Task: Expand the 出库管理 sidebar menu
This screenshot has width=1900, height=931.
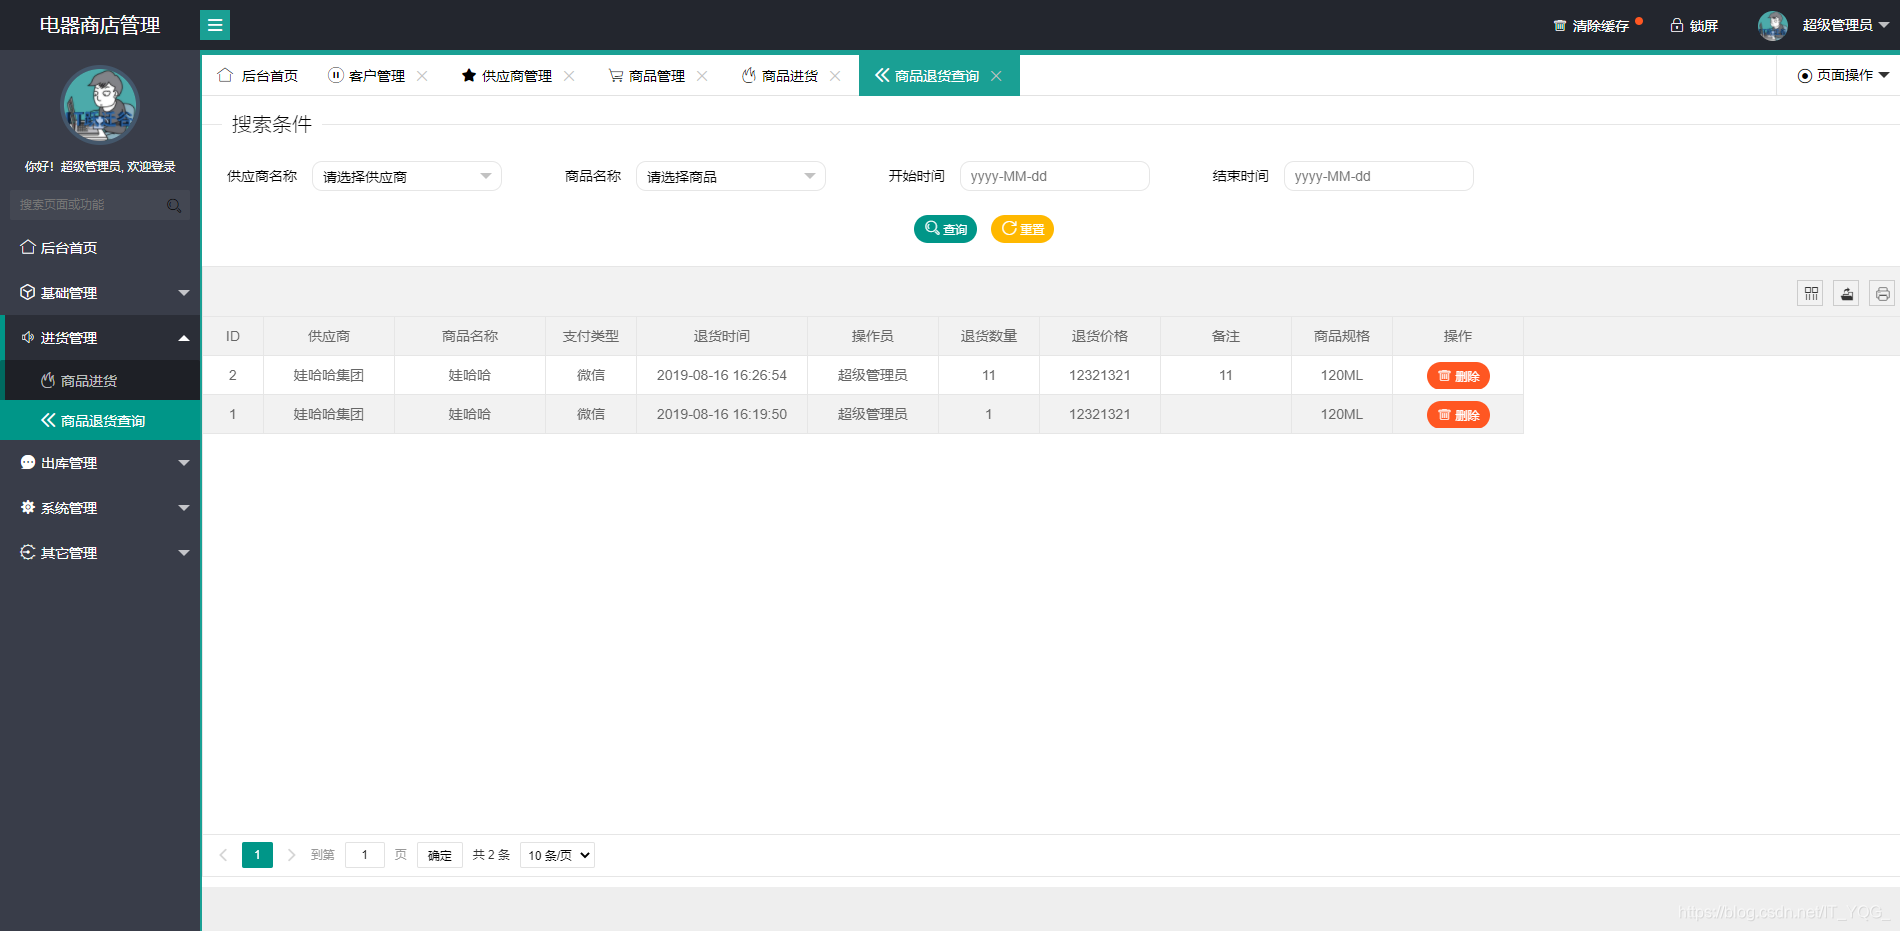Action: (x=68, y=462)
